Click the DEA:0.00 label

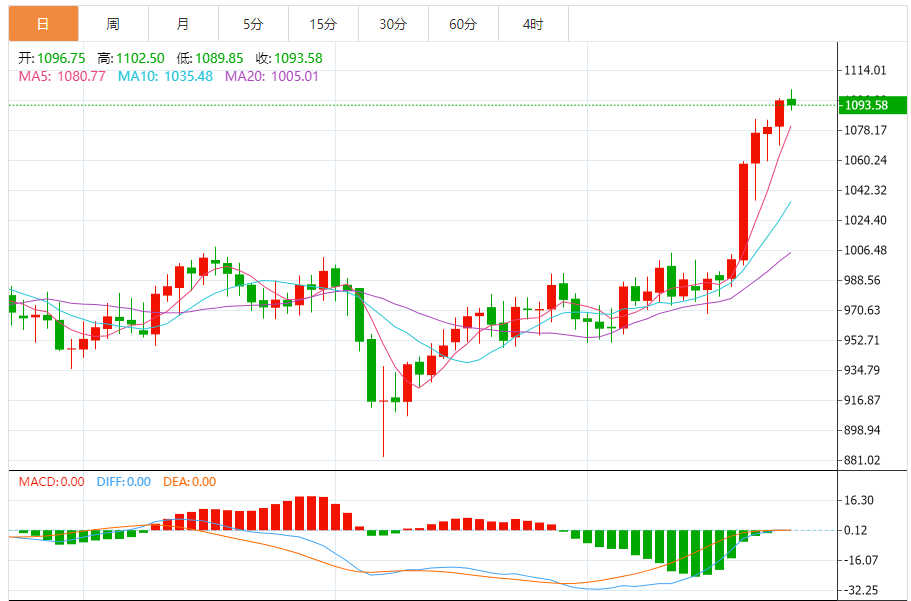click(x=189, y=482)
